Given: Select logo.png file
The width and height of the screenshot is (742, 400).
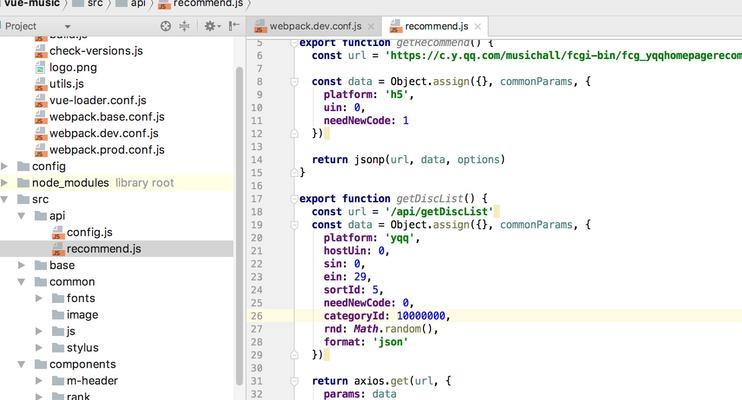Looking at the screenshot, I should click(73, 67).
